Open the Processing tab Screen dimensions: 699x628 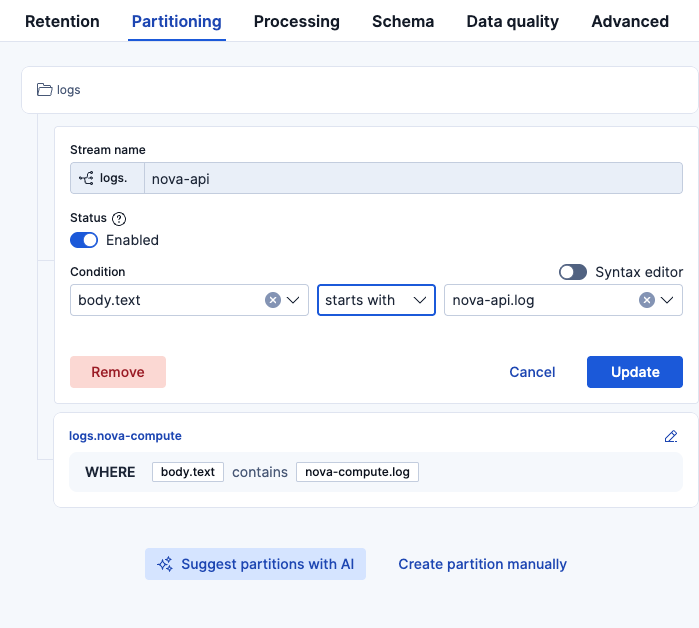pos(296,21)
